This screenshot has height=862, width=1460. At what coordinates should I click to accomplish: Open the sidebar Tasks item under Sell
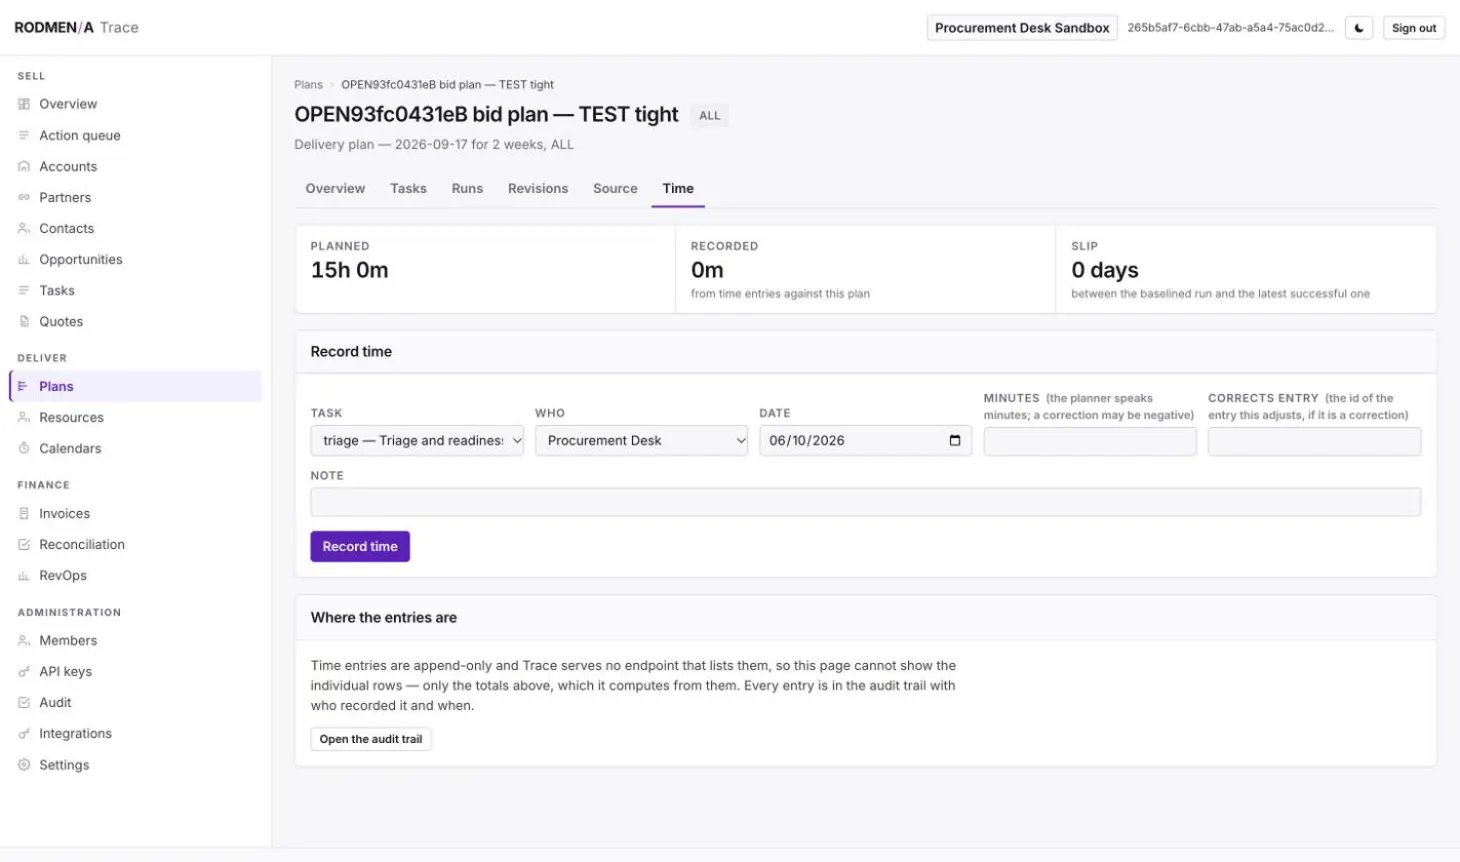[135, 290]
